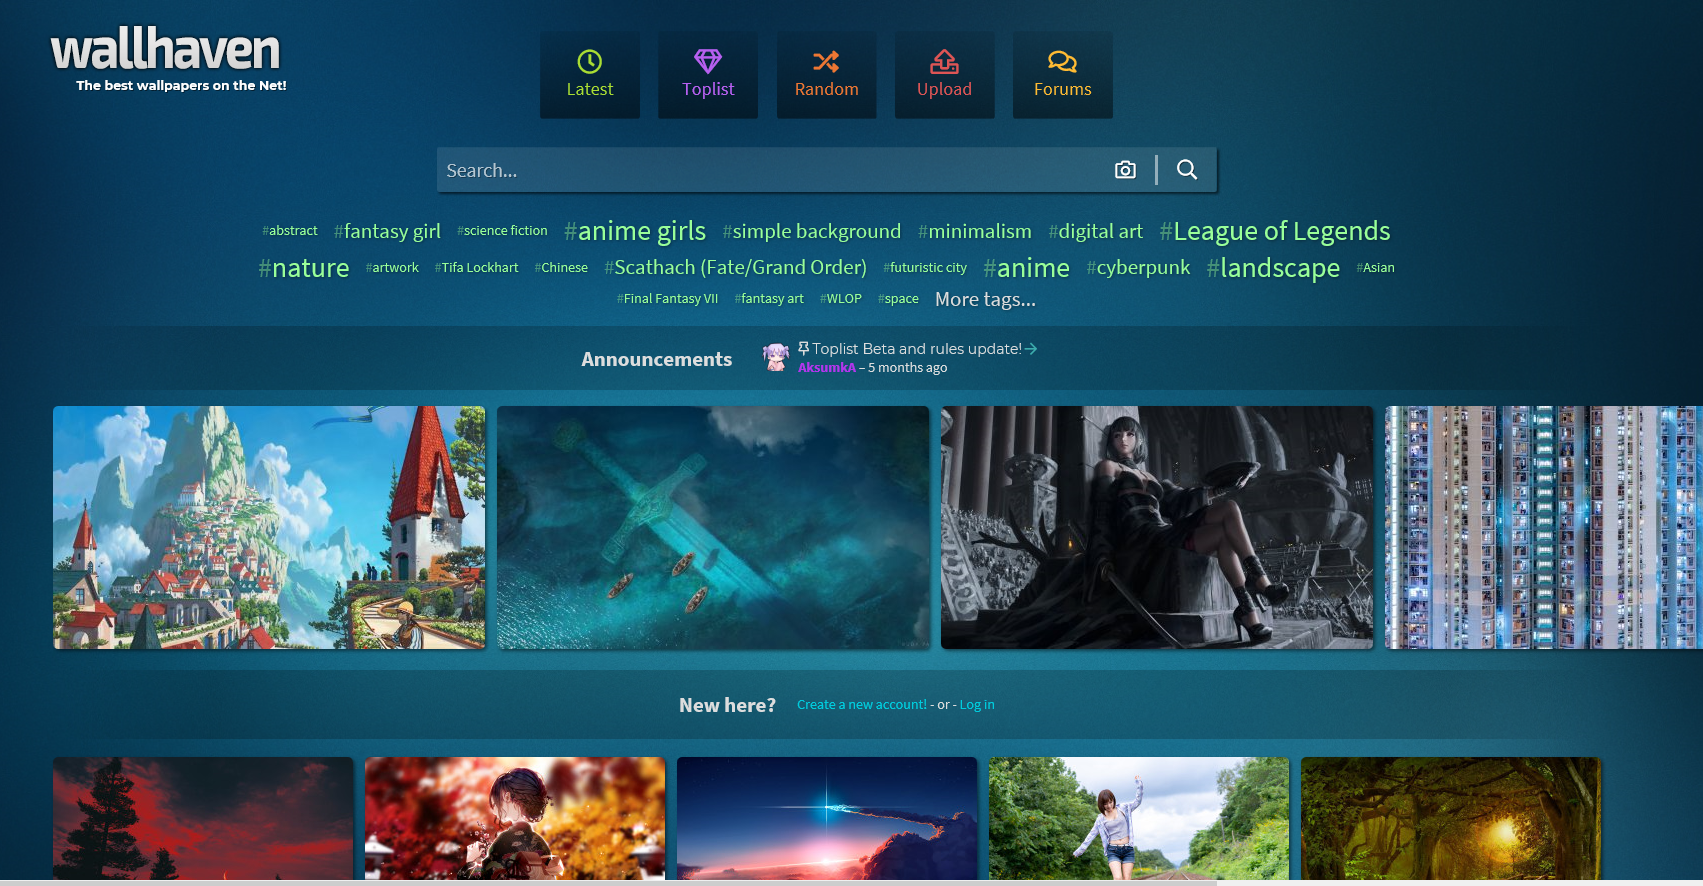Select the #futuristic city tag

925,268
